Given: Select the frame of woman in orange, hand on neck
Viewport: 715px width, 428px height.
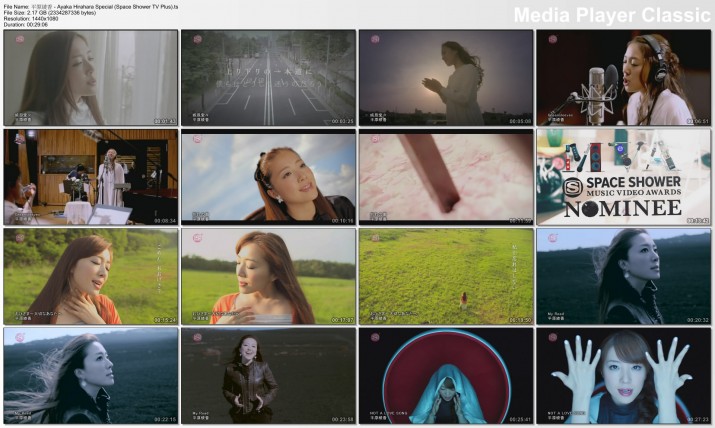Looking at the screenshot, I should [x=91, y=277].
